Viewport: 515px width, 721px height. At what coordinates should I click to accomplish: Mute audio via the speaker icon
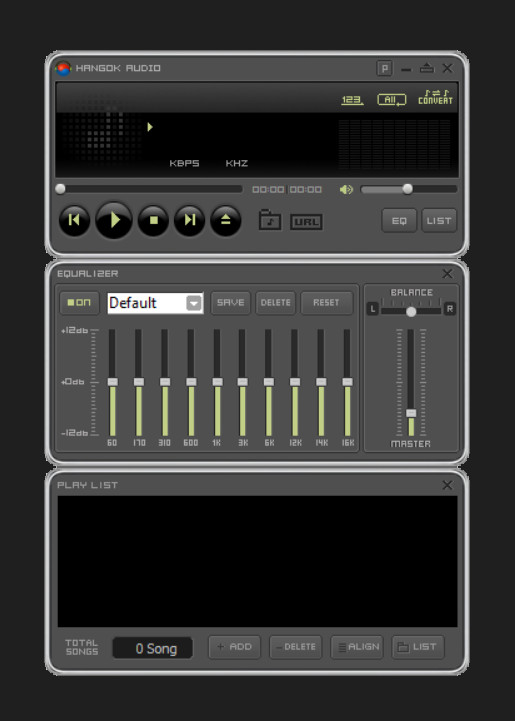[346, 189]
